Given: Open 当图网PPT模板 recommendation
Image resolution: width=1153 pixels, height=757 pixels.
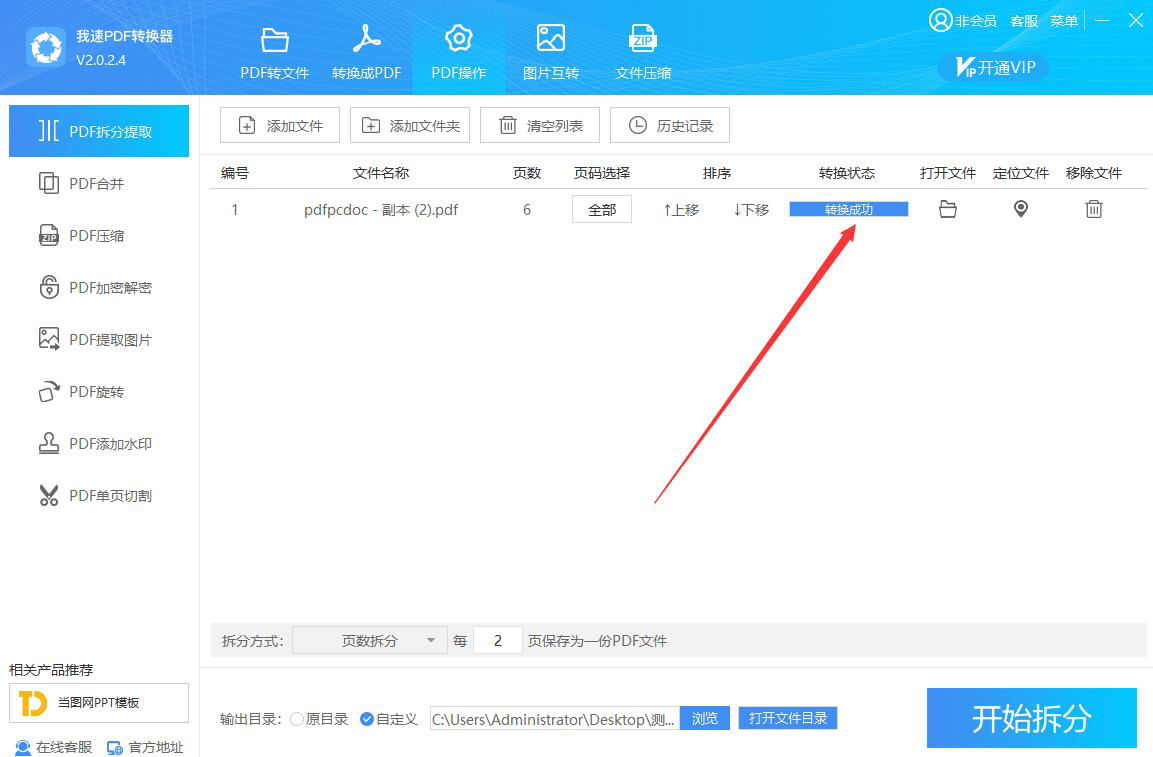Looking at the screenshot, I should [x=99, y=703].
